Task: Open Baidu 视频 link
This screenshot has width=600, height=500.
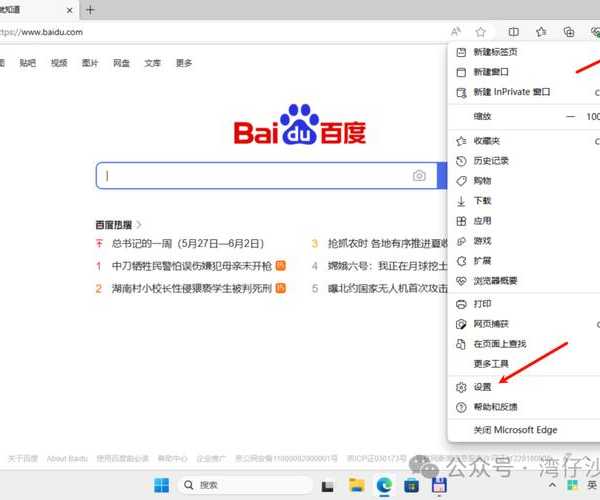Action: pos(59,63)
